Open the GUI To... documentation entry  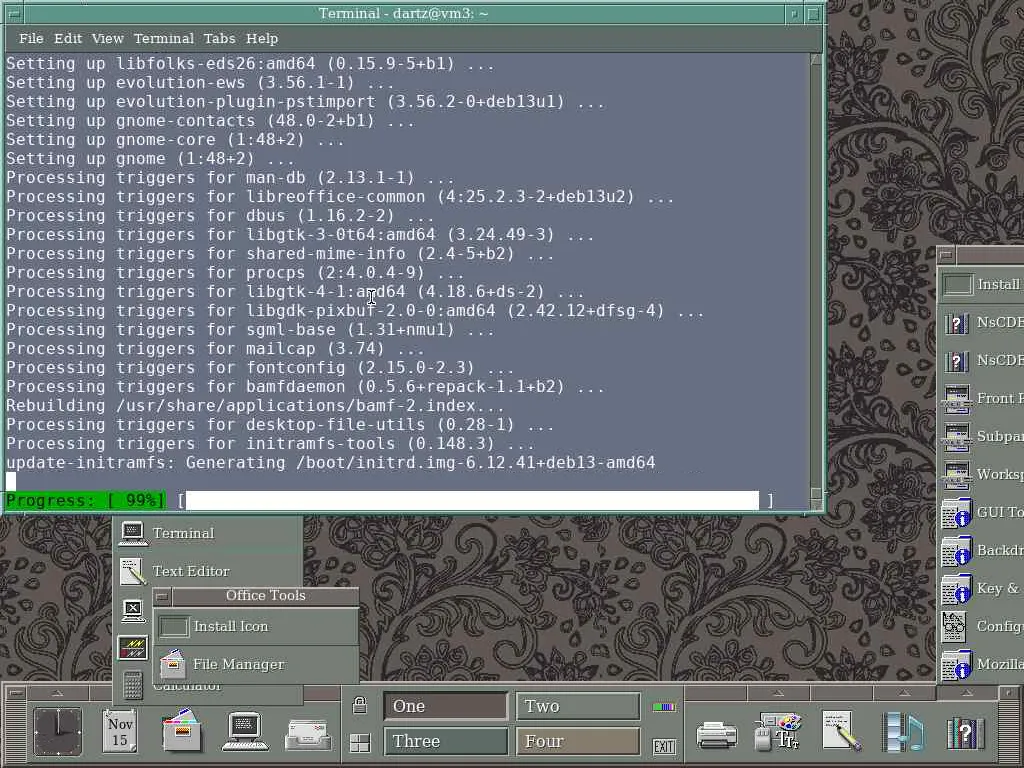[x=982, y=512]
